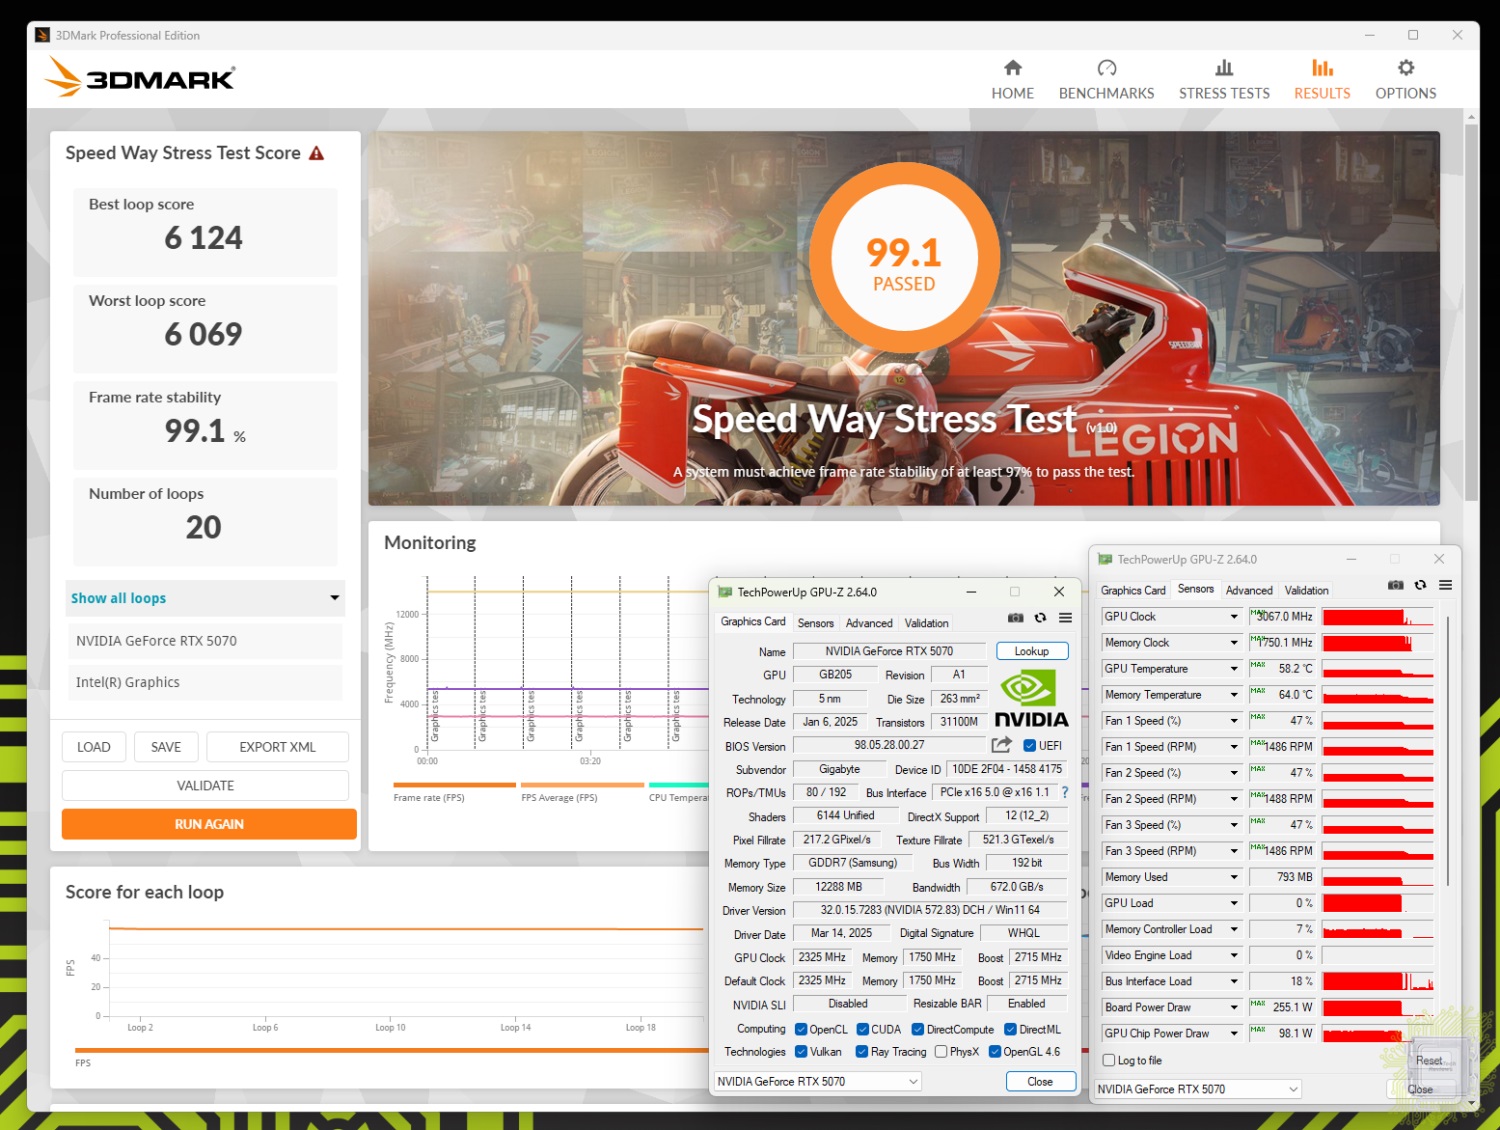This screenshot has width=1500, height=1130.
Task: Switch to Validation tab in Sensors window
Action: 1306,590
